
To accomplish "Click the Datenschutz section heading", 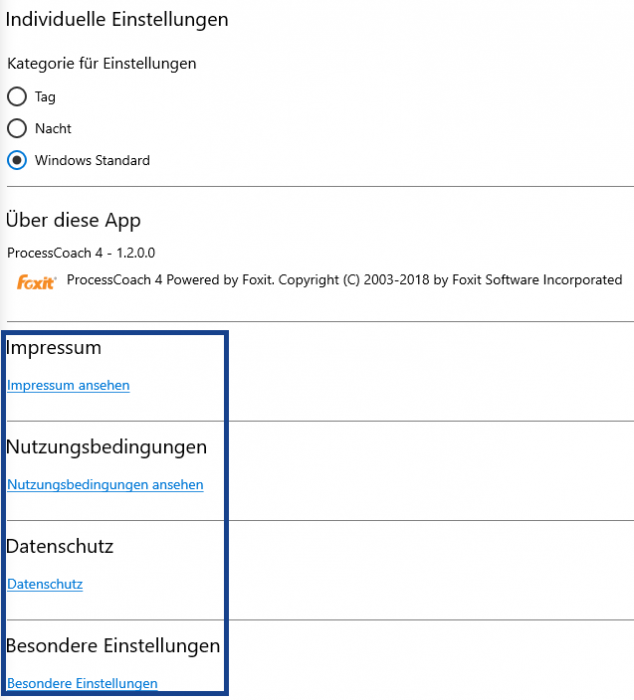I will click(60, 547).
